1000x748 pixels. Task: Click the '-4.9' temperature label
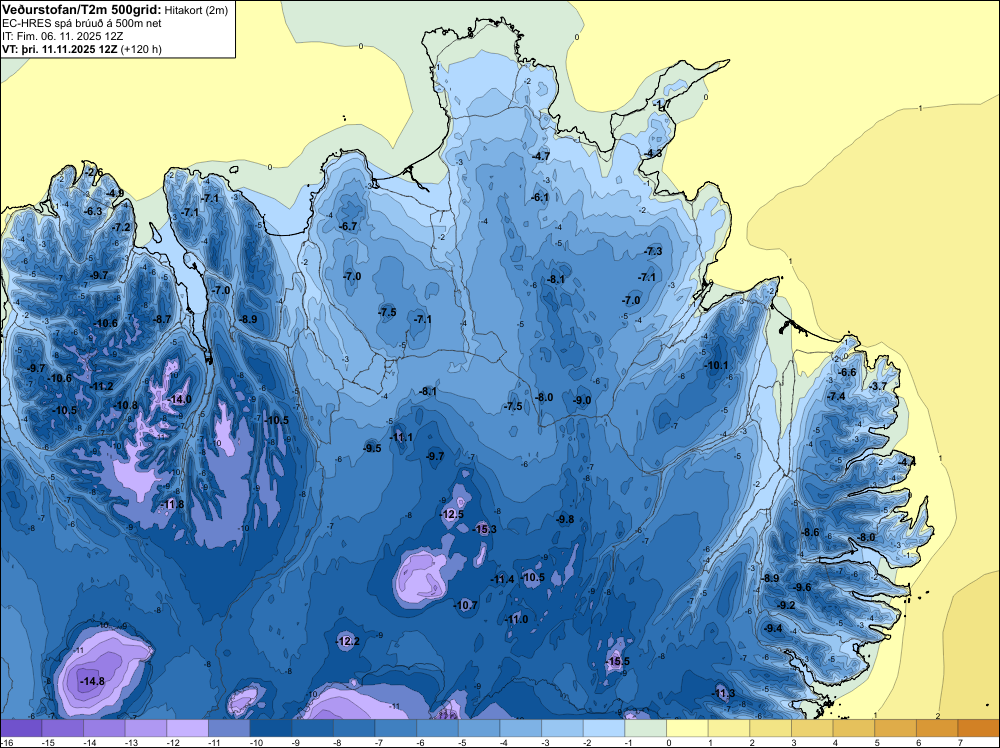click(x=115, y=193)
